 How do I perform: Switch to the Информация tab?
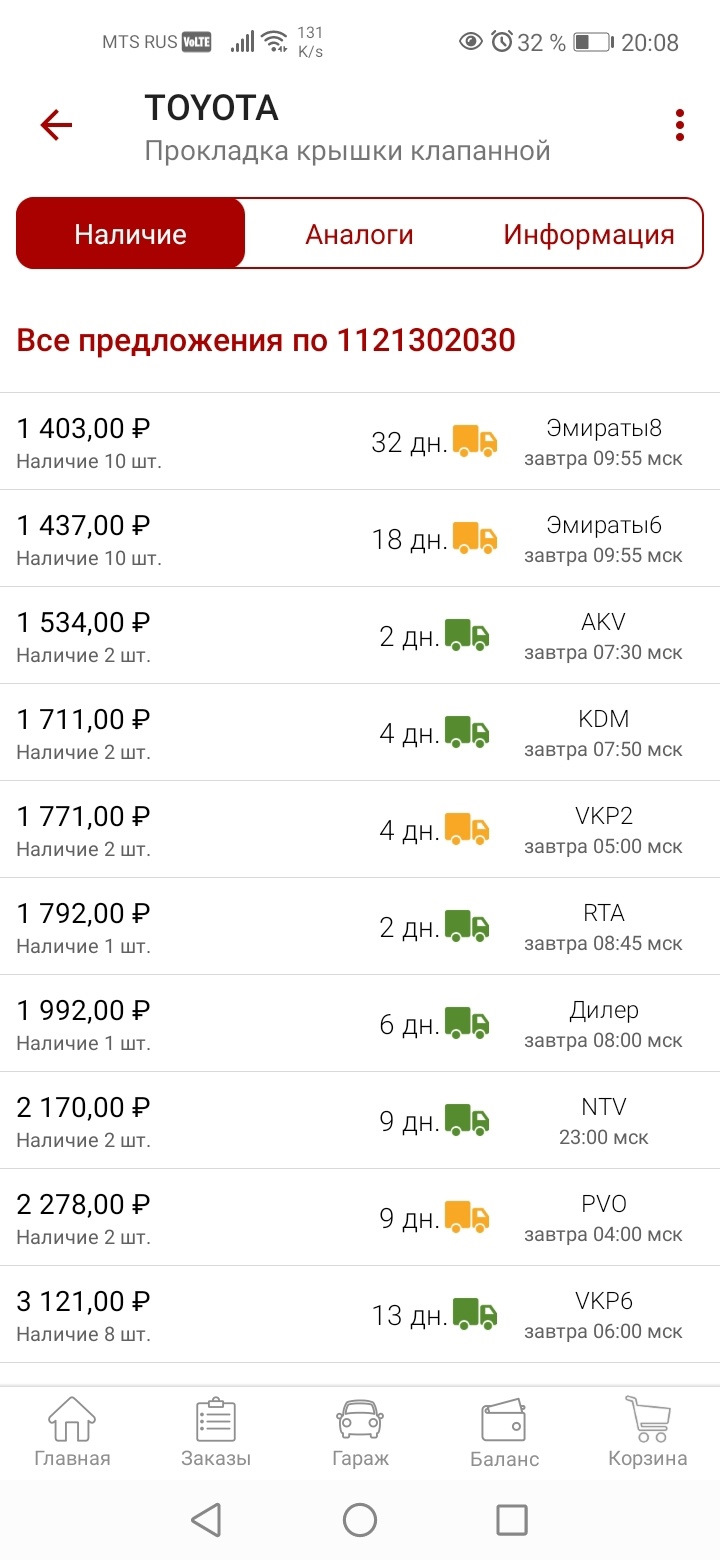click(588, 235)
